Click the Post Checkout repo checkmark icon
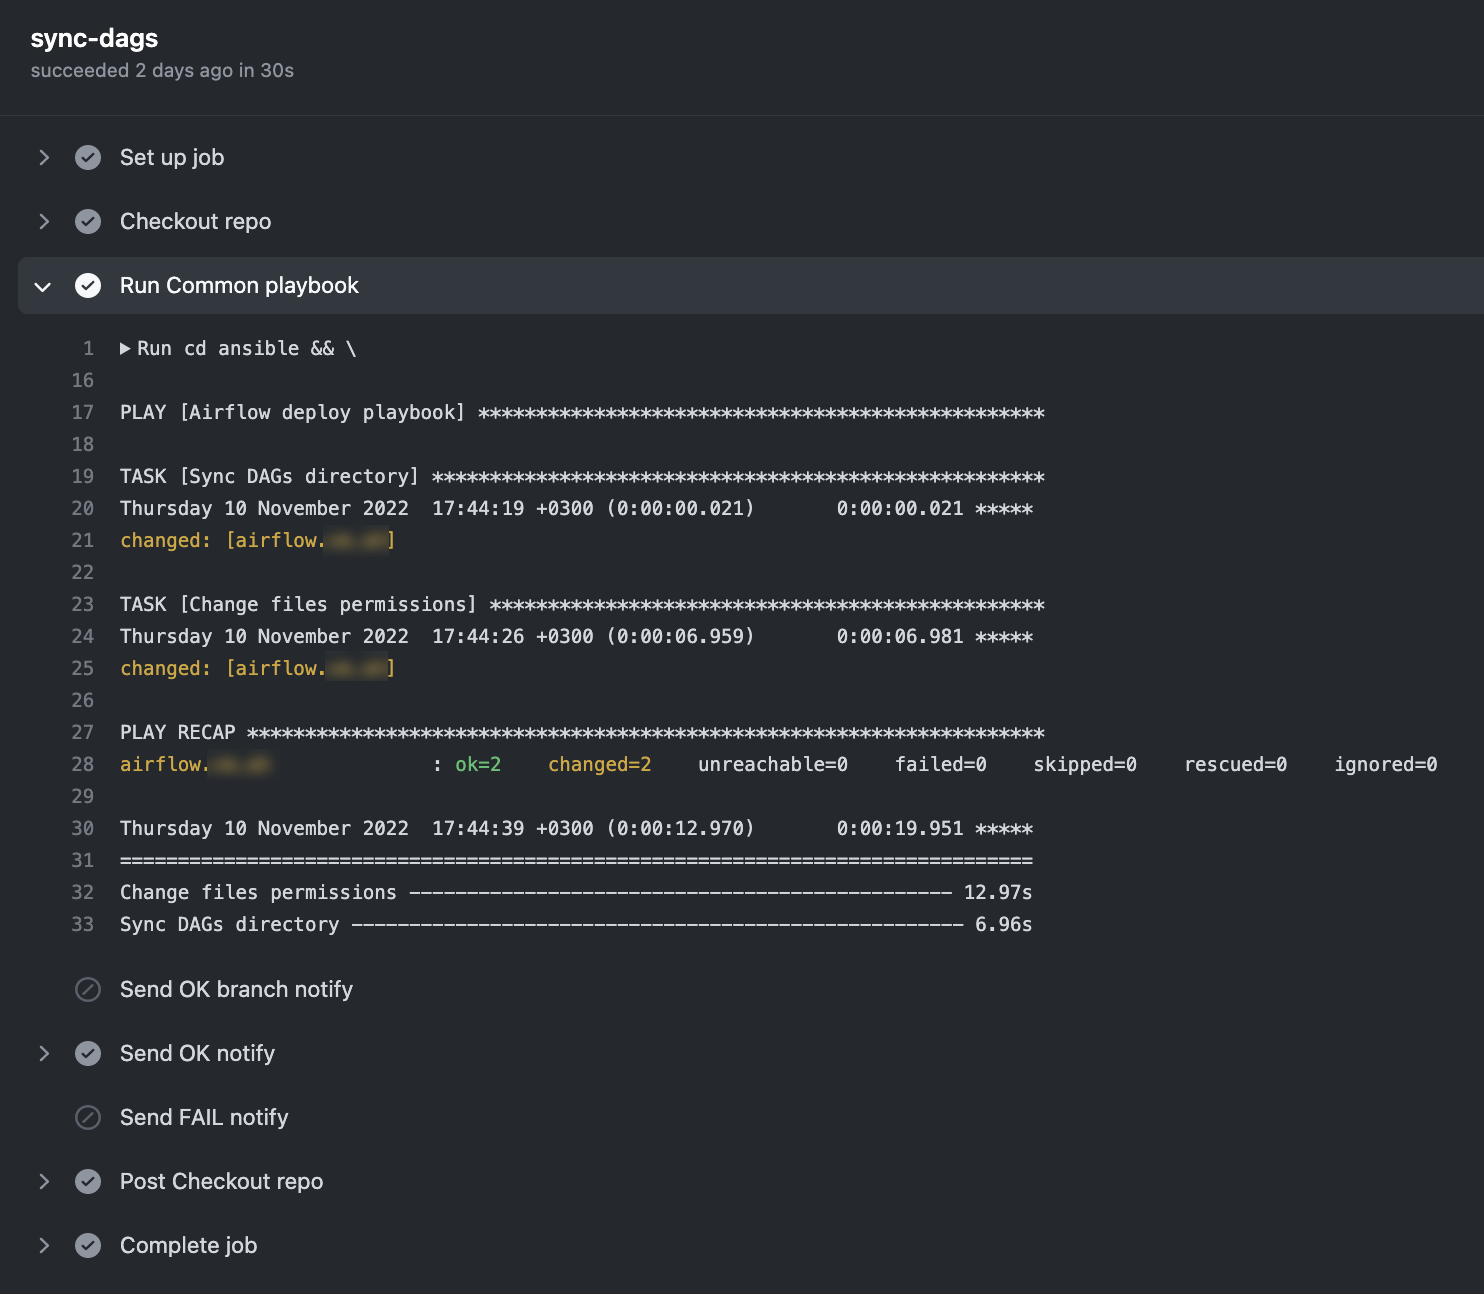The width and height of the screenshot is (1484, 1294). tap(88, 1182)
